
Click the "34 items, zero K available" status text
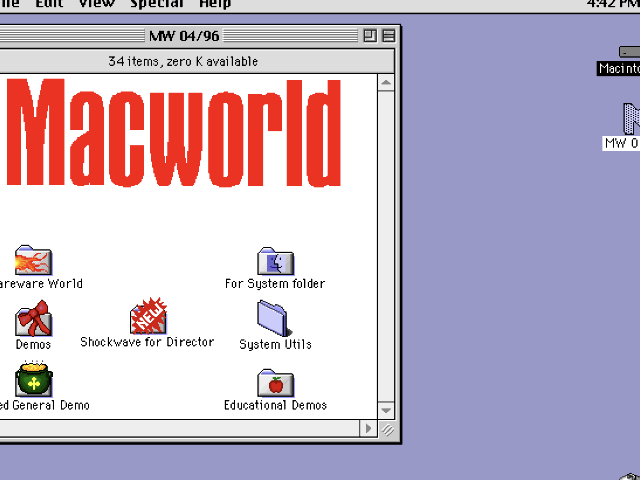coord(183,61)
